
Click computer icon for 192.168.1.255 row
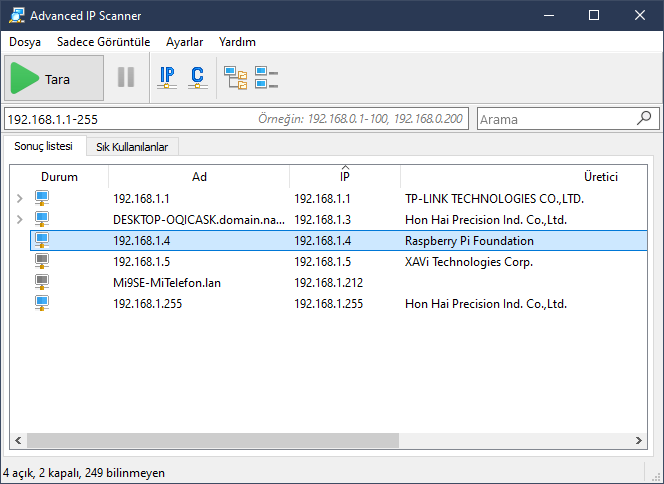point(42,304)
